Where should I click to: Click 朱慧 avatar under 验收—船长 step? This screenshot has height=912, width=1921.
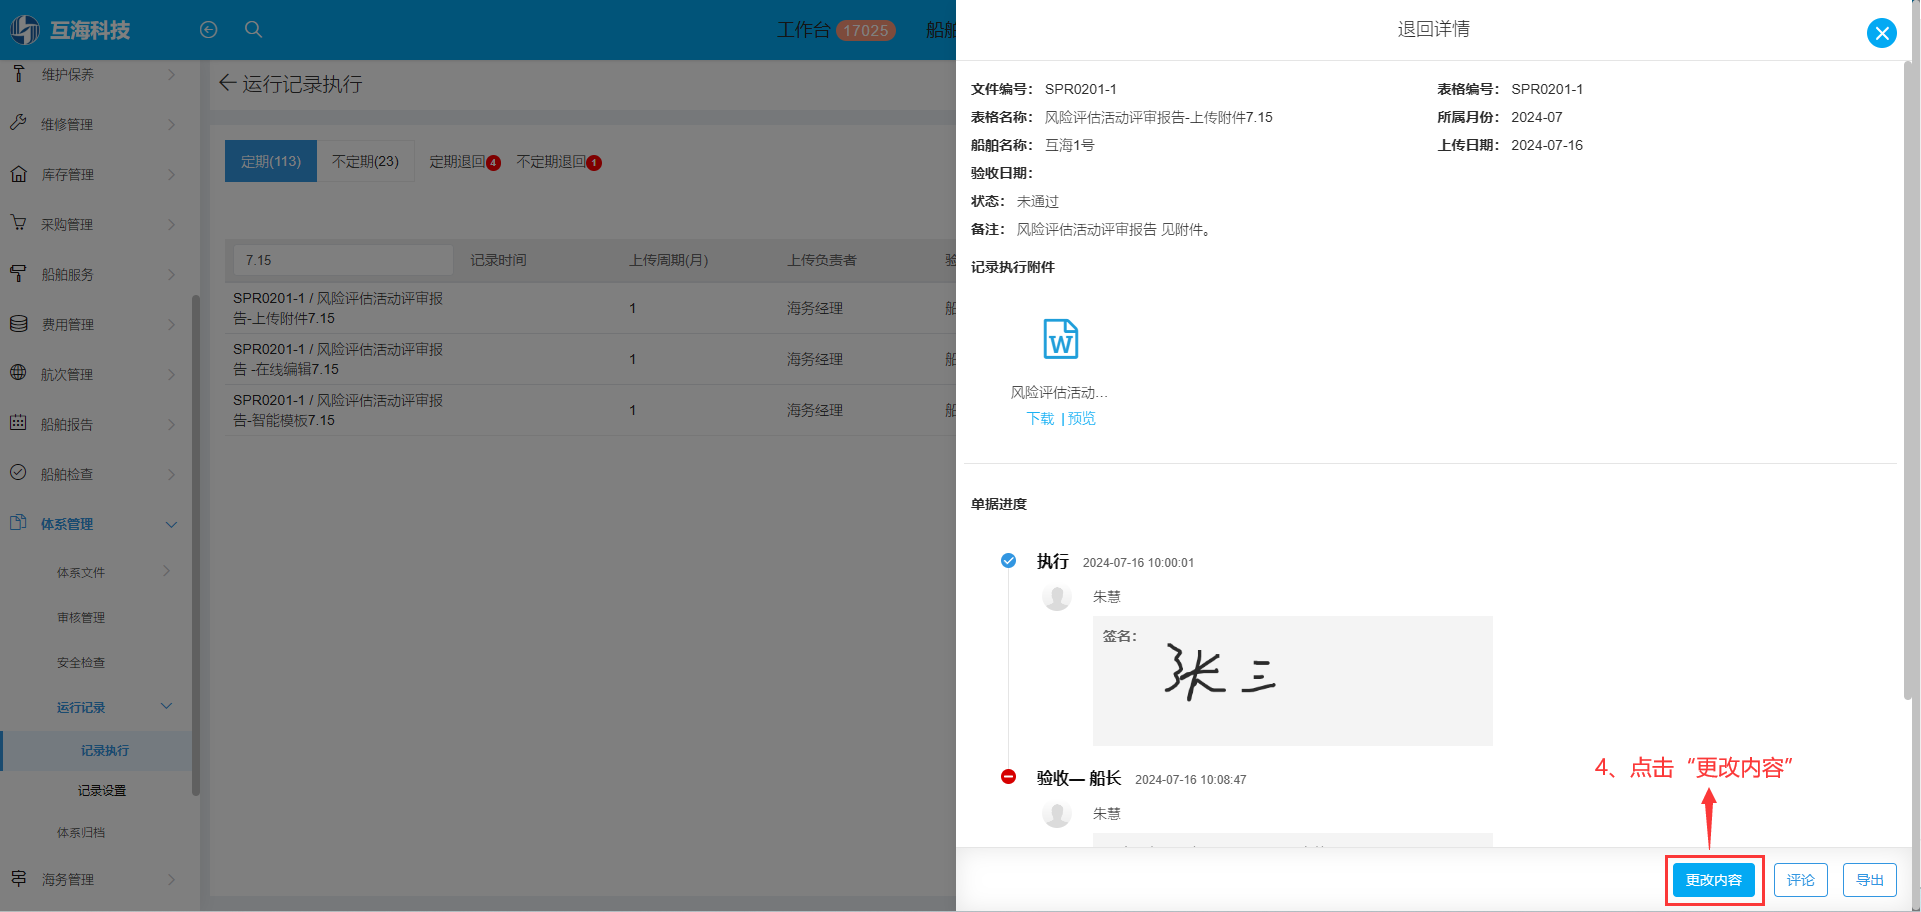pos(1057,814)
